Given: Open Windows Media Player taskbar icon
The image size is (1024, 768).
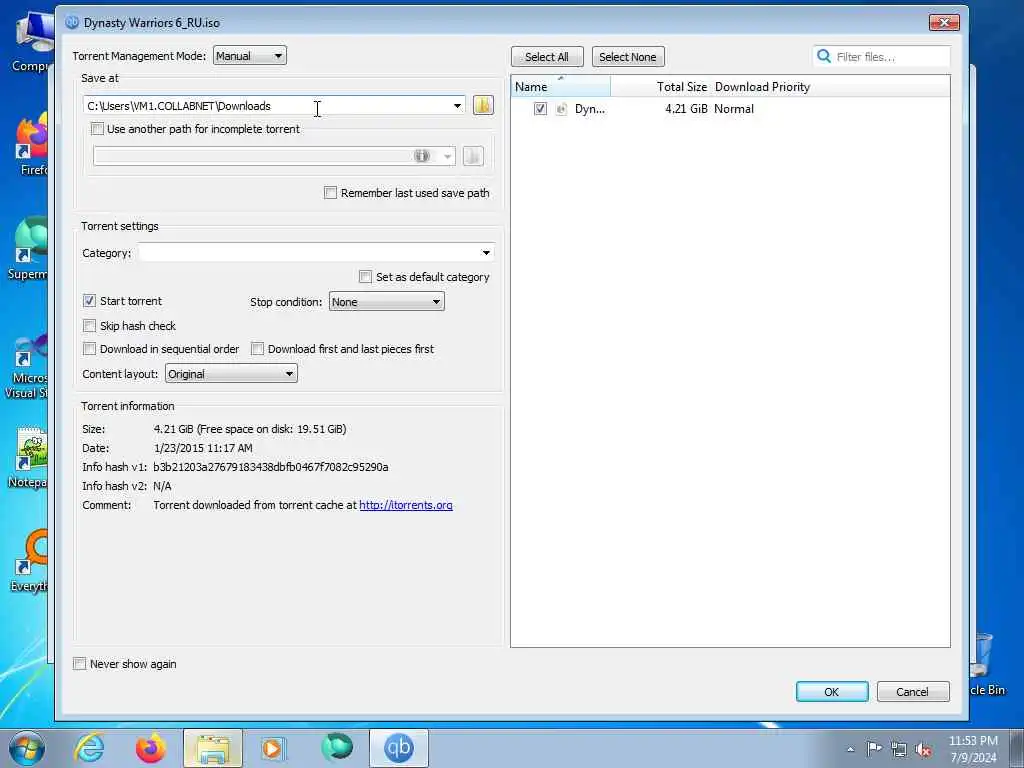Looking at the screenshot, I should [272, 748].
